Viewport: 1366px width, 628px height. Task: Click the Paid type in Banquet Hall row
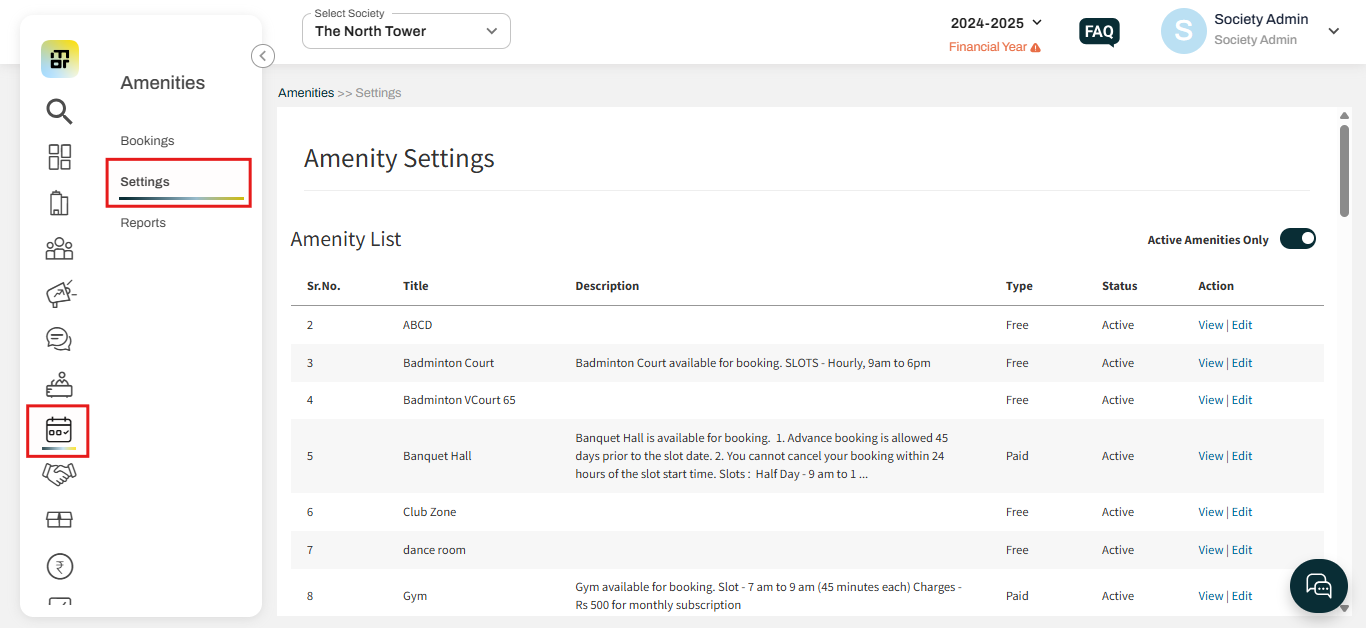point(1017,456)
